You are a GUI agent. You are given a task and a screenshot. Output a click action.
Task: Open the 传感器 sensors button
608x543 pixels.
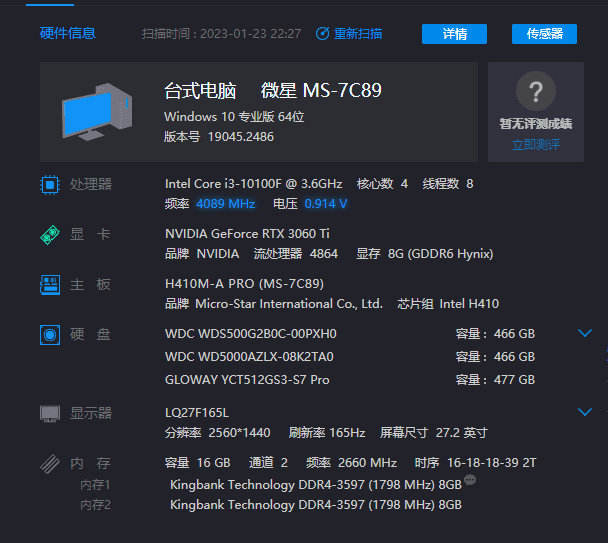(544, 34)
